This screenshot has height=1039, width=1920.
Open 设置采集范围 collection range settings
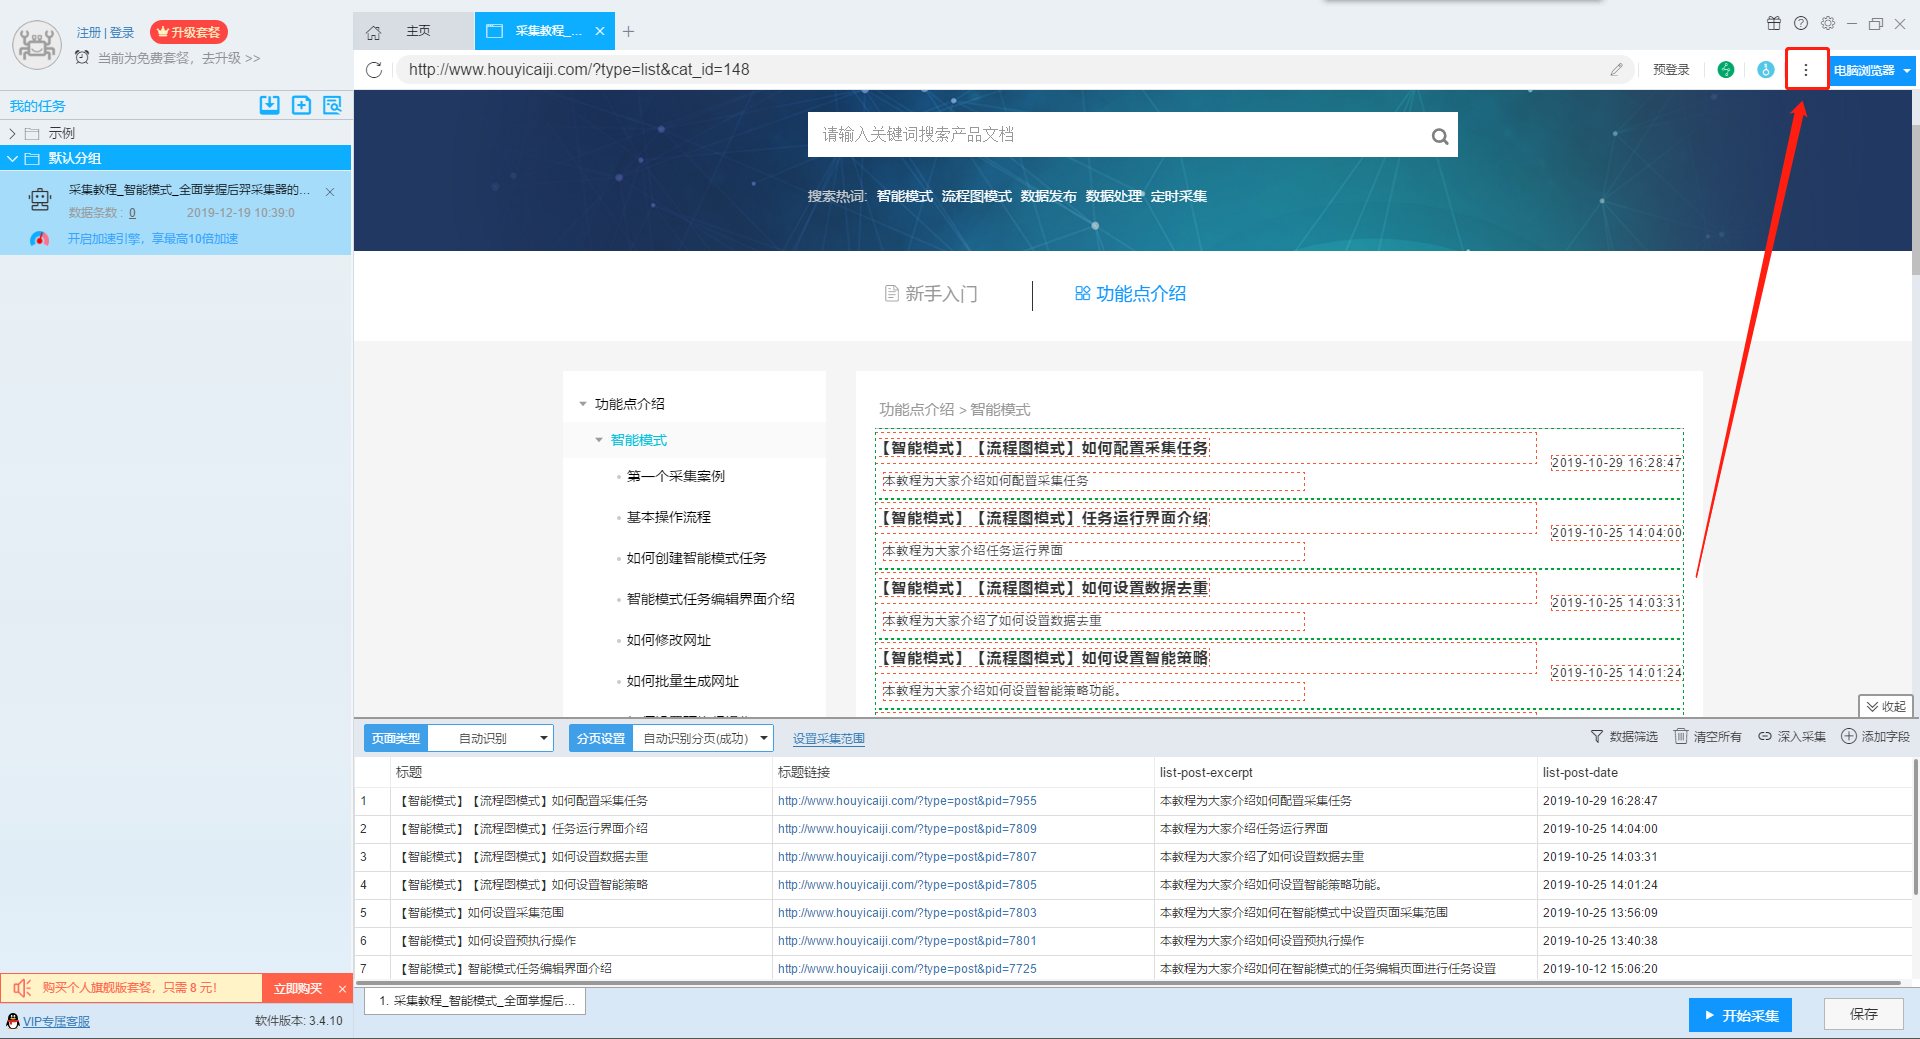828,738
